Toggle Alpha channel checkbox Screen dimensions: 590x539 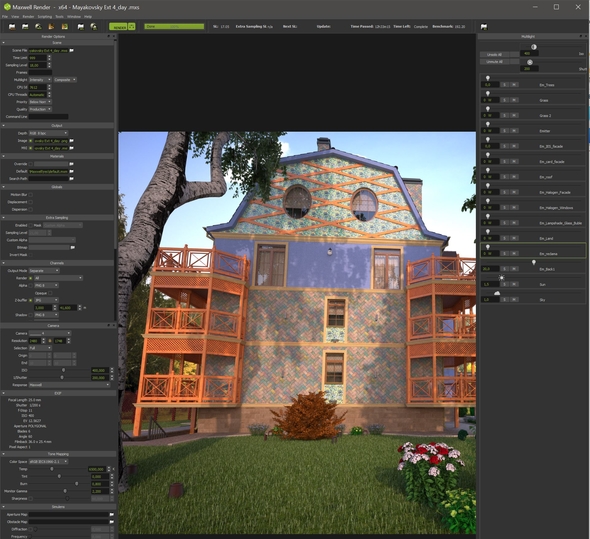pos(30,285)
